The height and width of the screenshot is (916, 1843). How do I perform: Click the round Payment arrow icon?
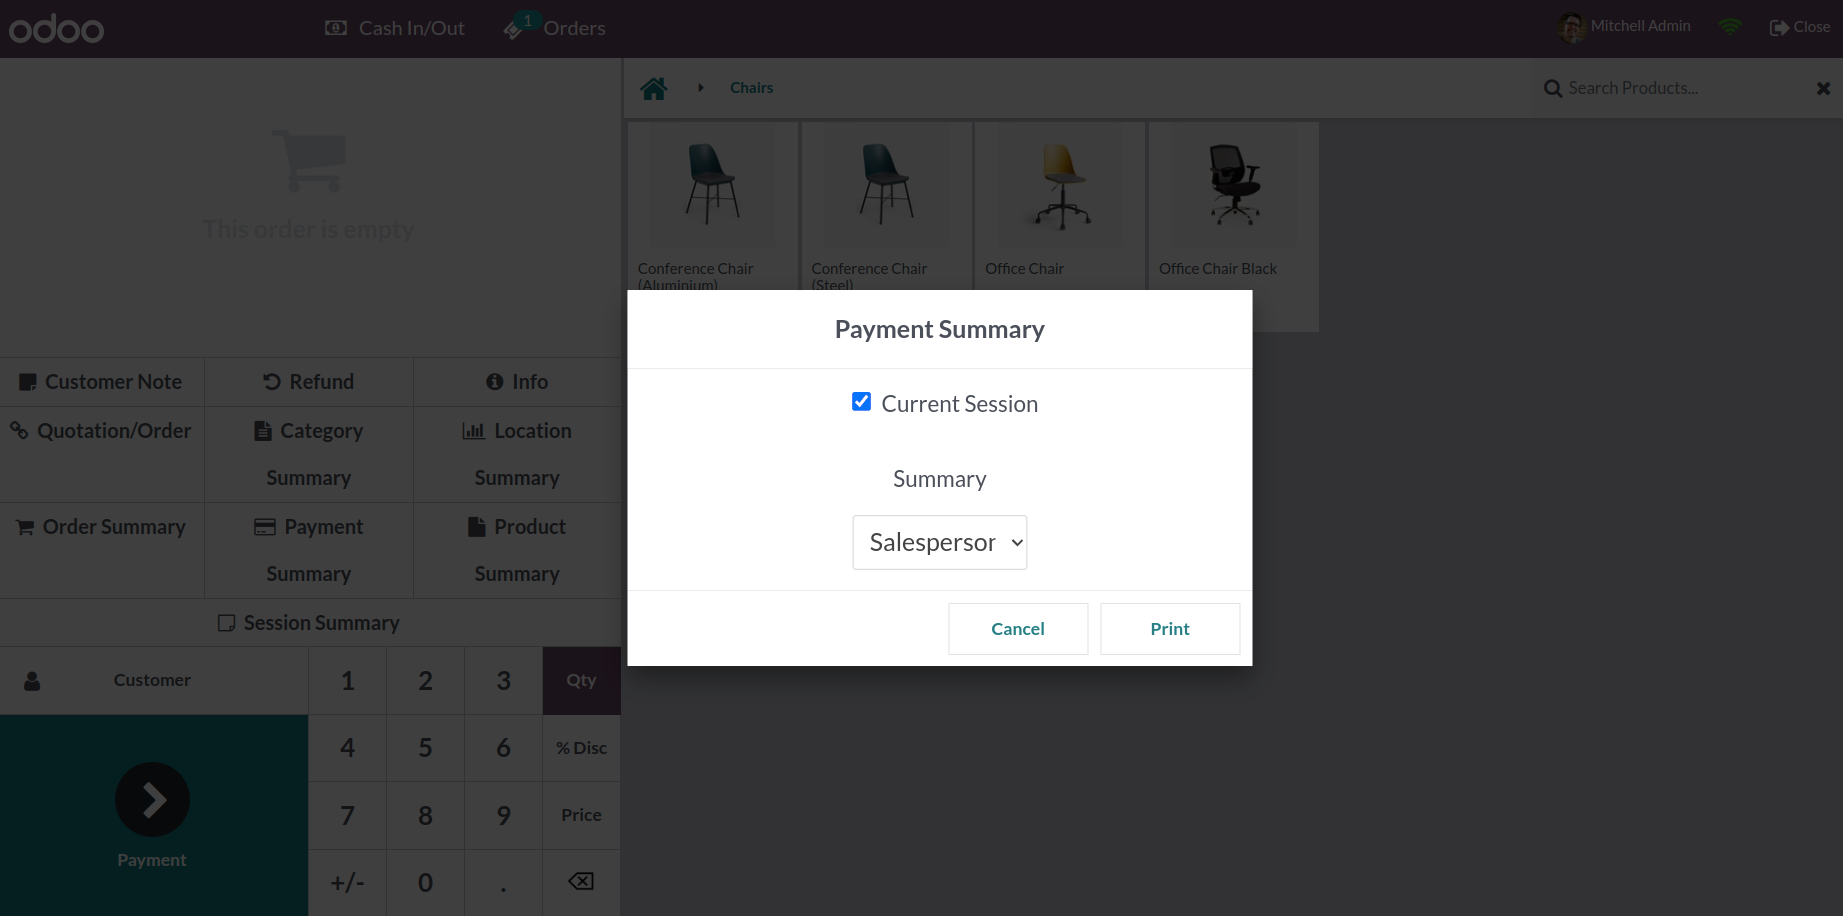coord(152,800)
